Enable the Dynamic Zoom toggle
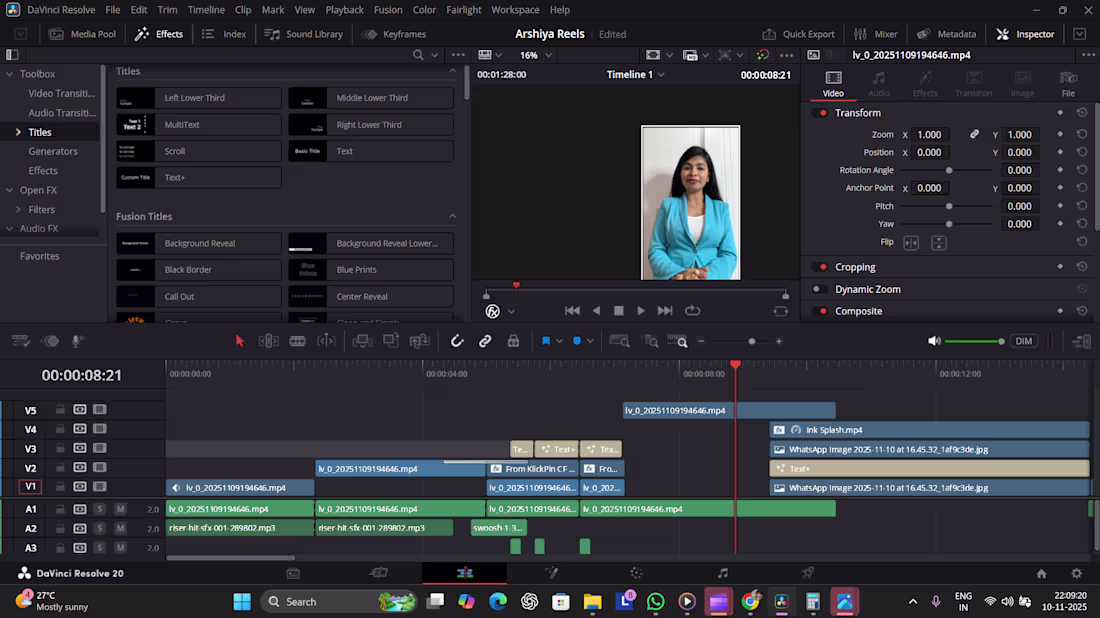1100x618 pixels. click(x=817, y=289)
